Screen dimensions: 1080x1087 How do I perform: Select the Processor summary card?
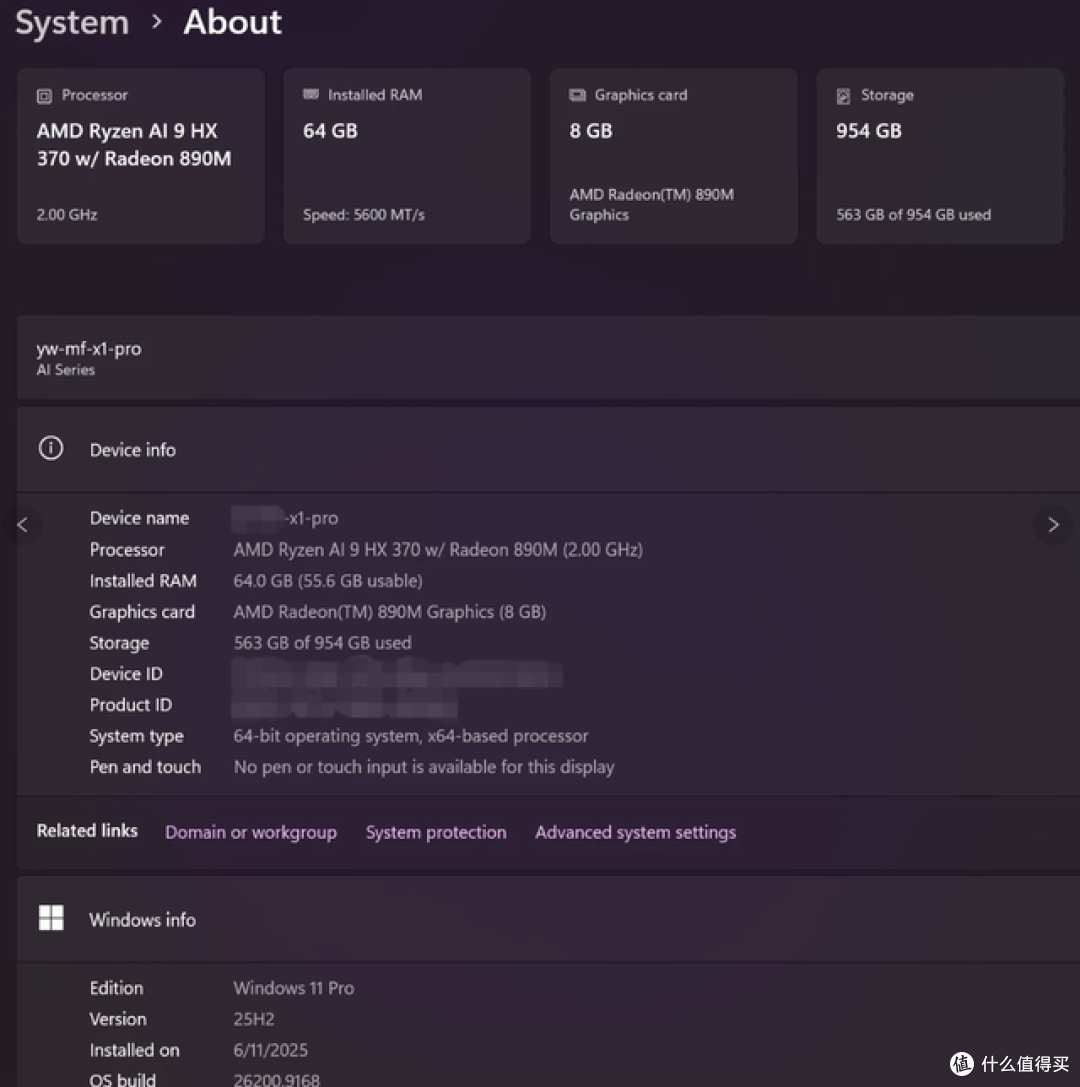(x=141, y=156)
